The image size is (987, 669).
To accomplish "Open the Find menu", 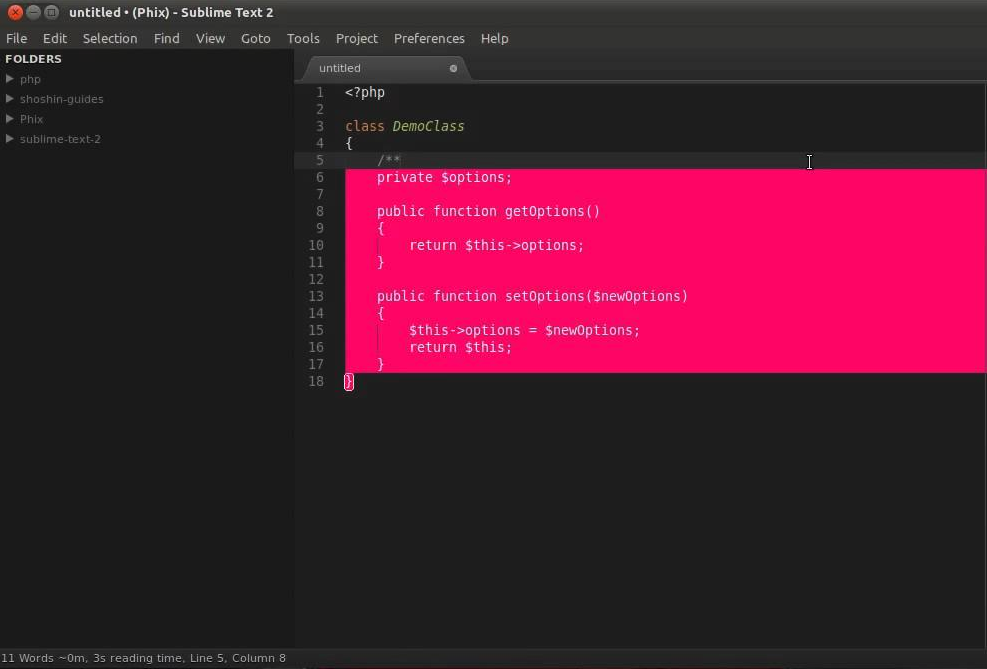I will pyautogui.click(x=167, y=38).
